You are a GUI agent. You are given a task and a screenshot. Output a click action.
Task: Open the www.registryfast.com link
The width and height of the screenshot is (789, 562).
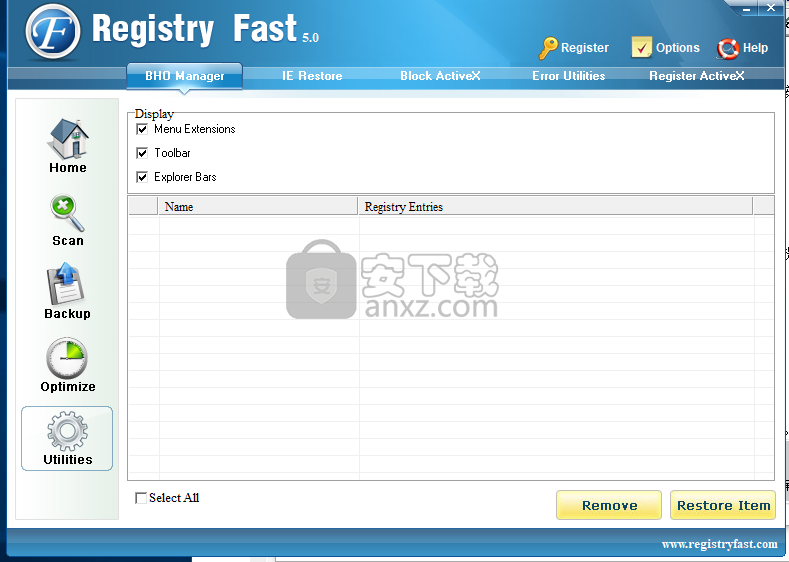pos(720,544)
